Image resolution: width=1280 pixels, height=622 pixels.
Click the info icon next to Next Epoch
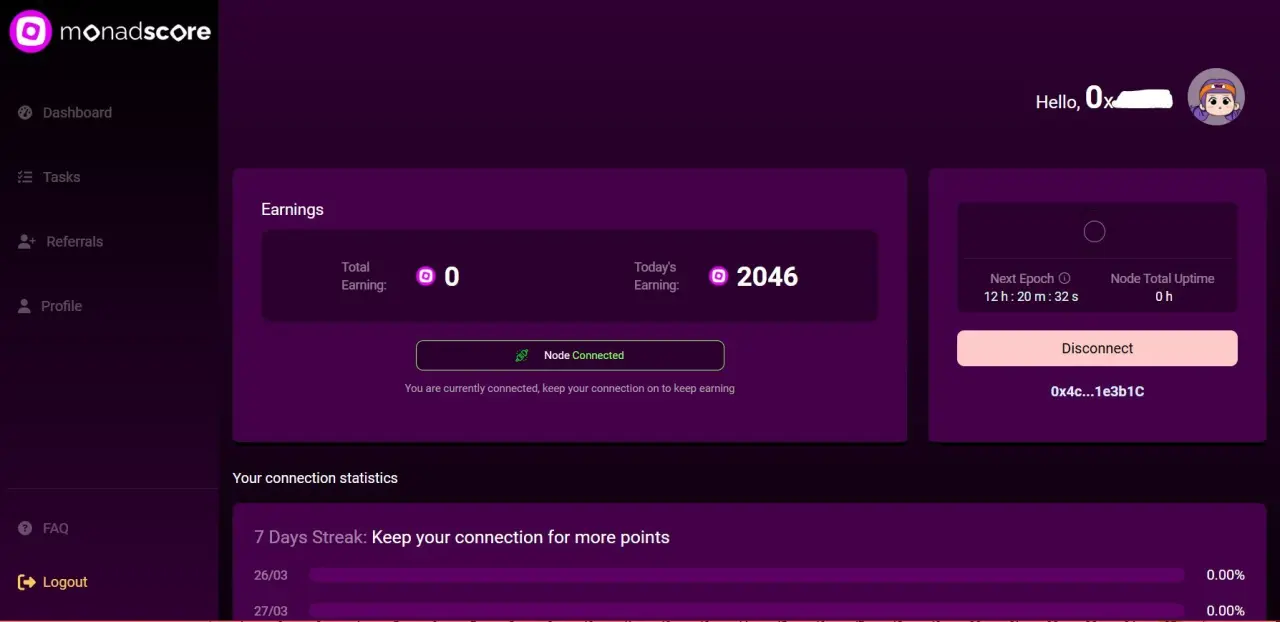coord(1064,279)
